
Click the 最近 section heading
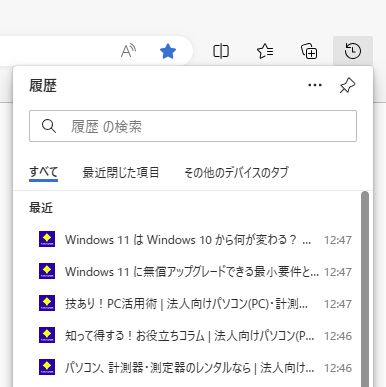pyautogui.click(x=41, y=208)
